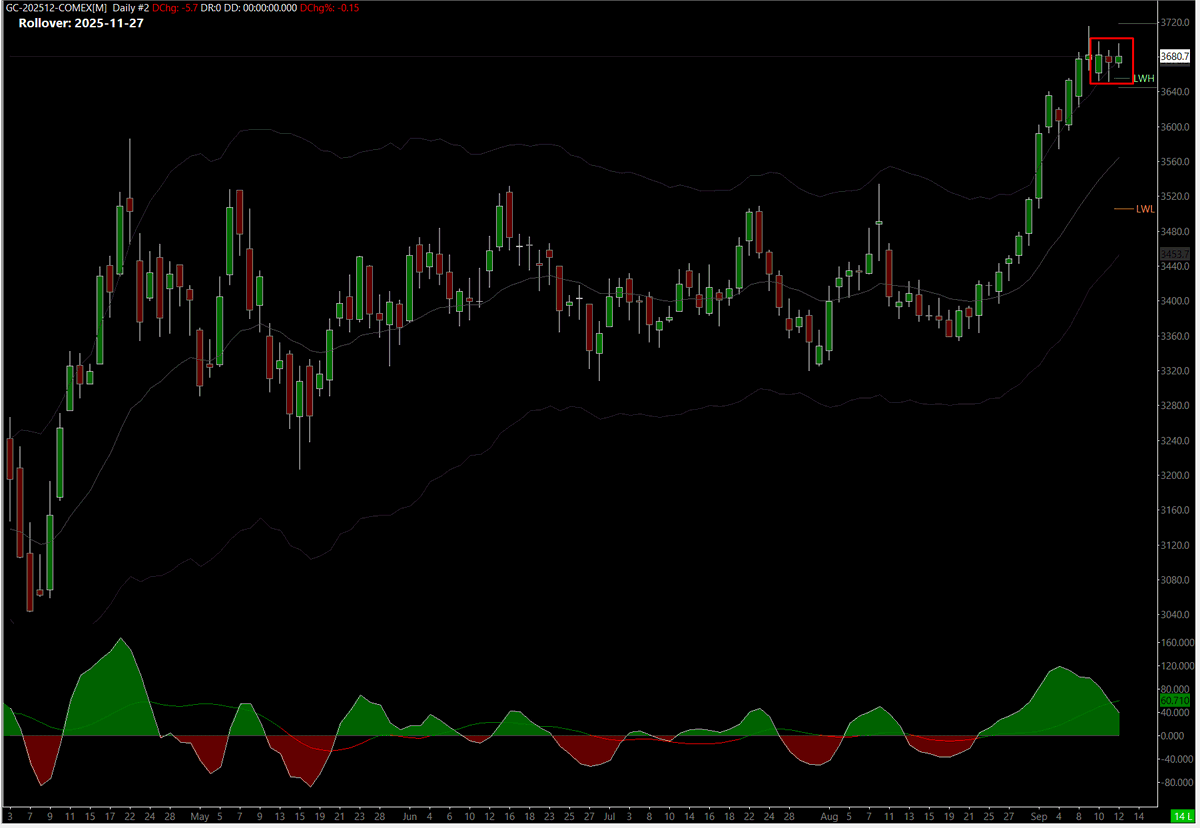Click the 3200.0 price scale value

pos(1175,476)
